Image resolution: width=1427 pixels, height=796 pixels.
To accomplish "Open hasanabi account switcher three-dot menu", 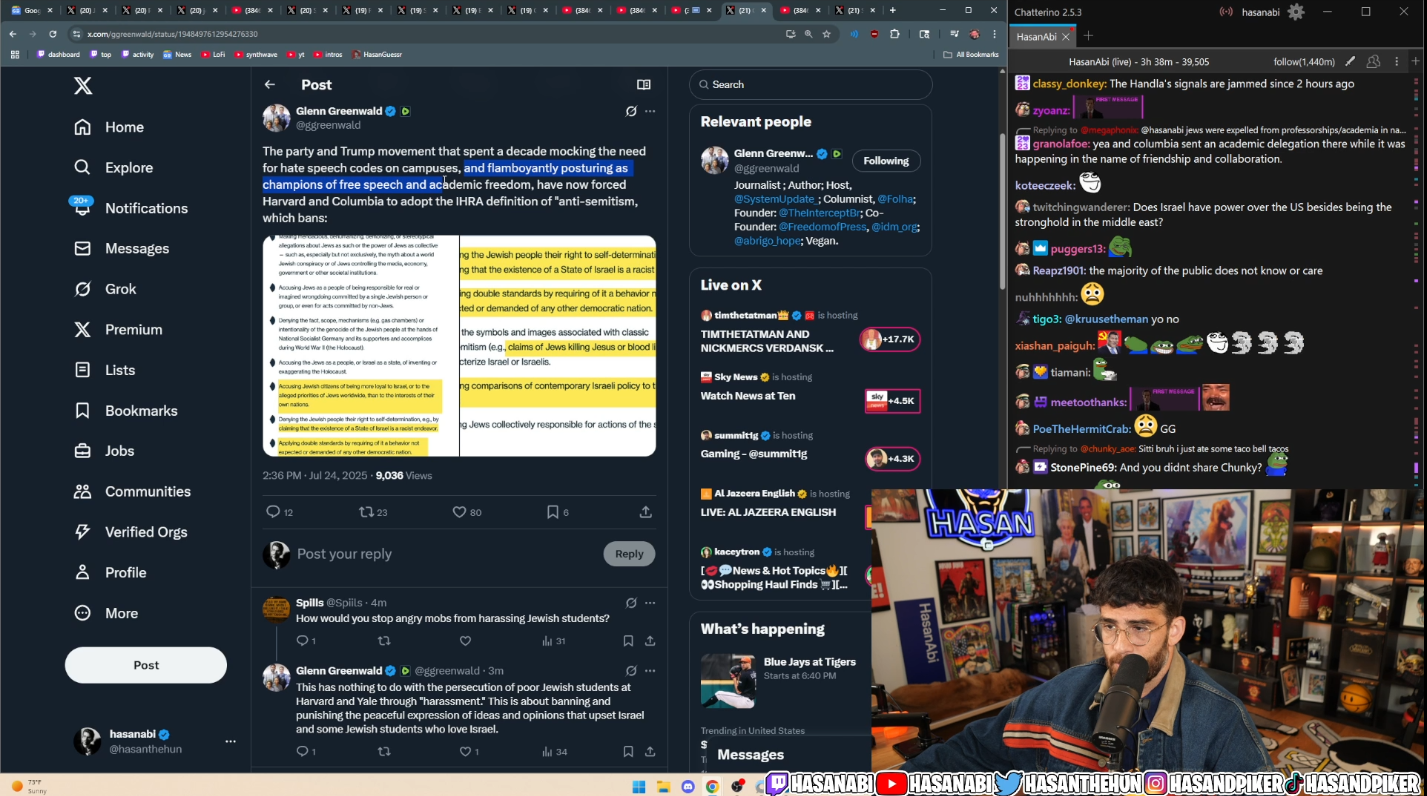I will (230, 741).
